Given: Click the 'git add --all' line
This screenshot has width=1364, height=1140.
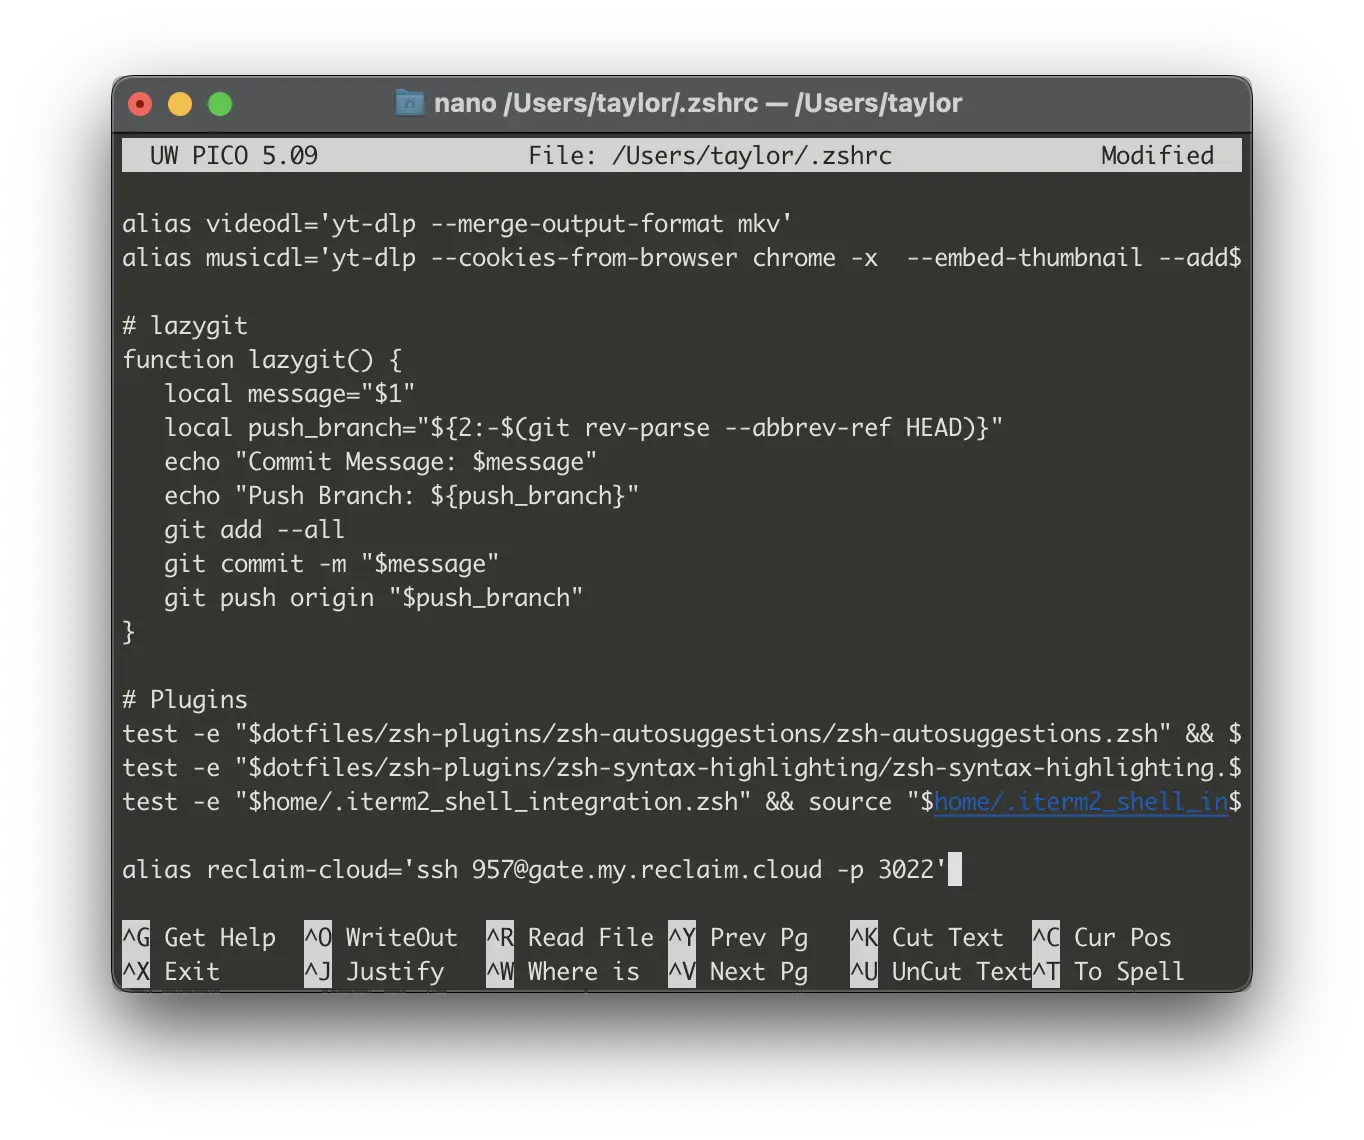Looking at the screenshot, I should pyautogui.click(x=255, y=530).
